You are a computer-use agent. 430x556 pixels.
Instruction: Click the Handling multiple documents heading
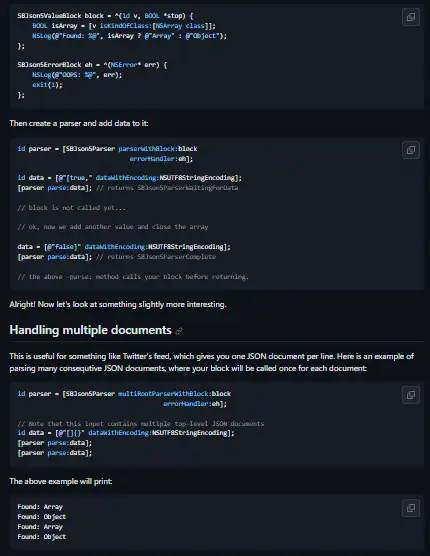coord(90,330)
